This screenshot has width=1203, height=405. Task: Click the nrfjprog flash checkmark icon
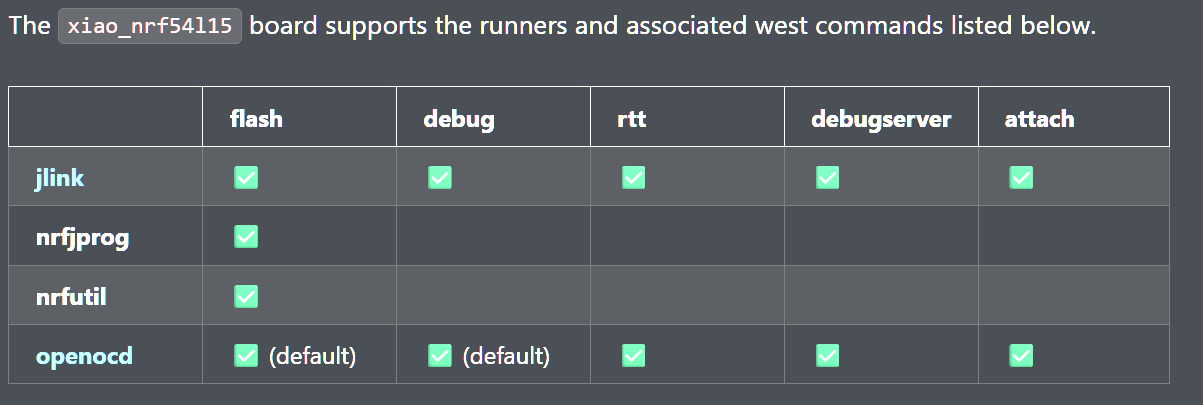246,237
